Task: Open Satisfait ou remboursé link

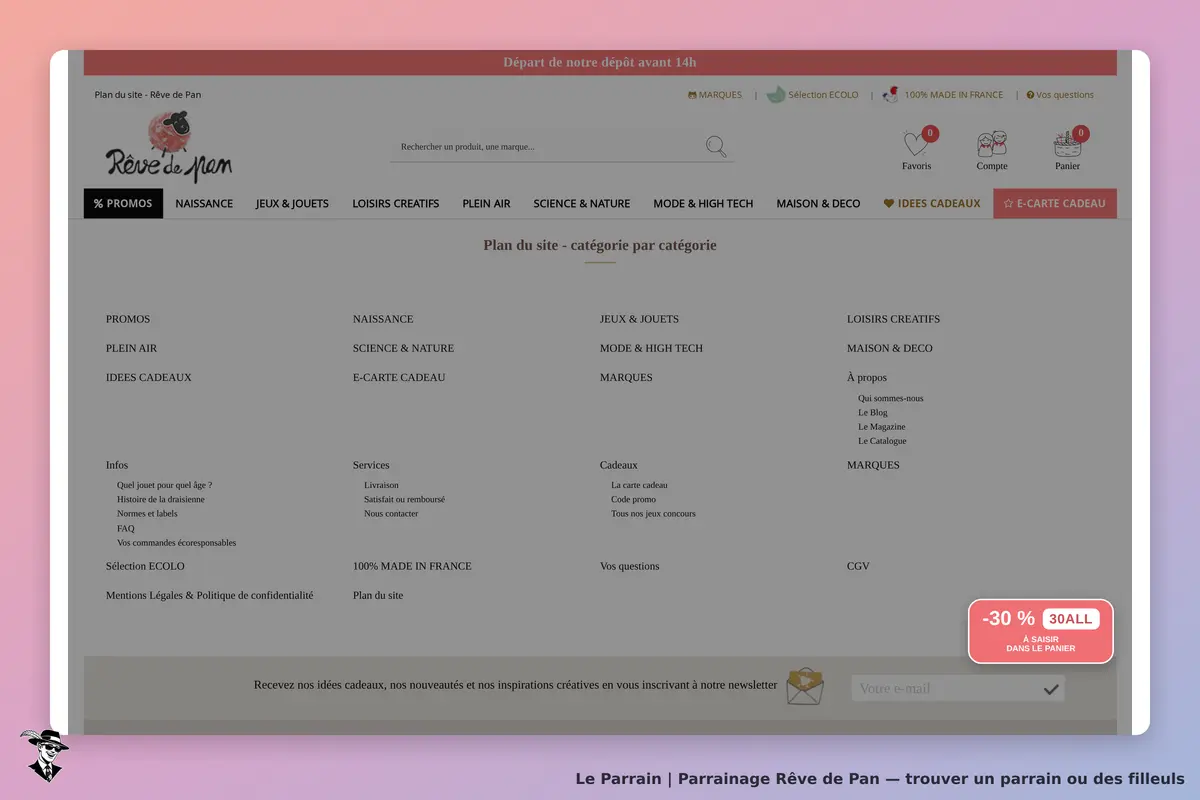Action: (x=405, y=499)
